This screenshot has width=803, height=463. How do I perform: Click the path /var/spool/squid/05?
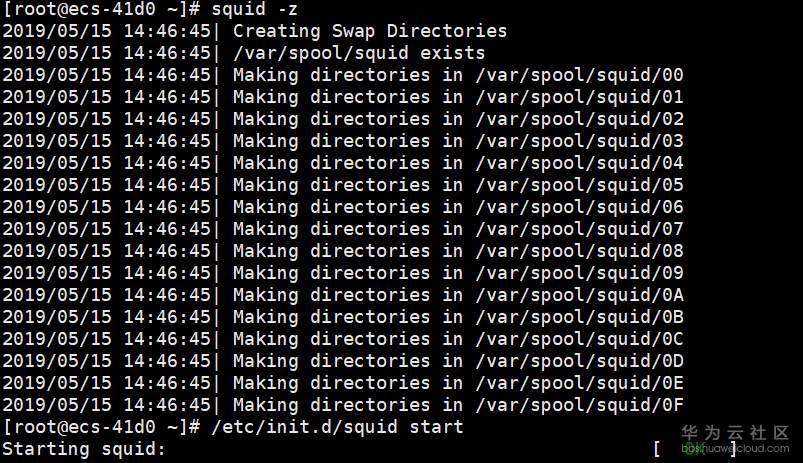pos(579,185)
